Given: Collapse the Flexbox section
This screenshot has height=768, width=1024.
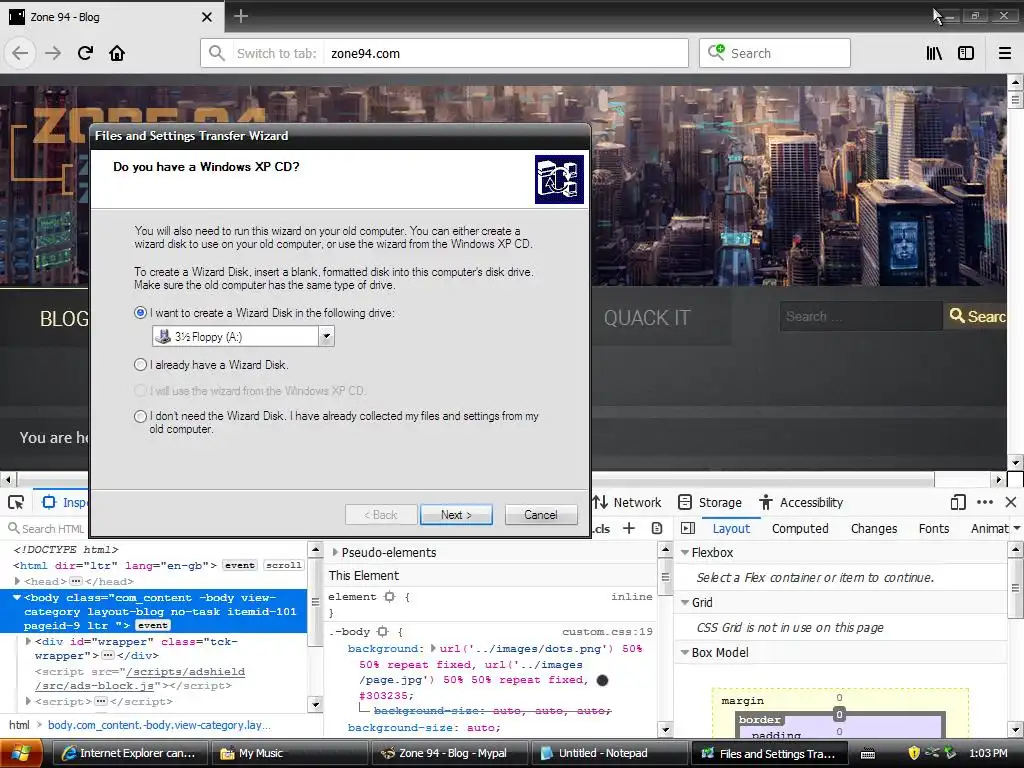Looking at the screenshot, I should [684, 552].
